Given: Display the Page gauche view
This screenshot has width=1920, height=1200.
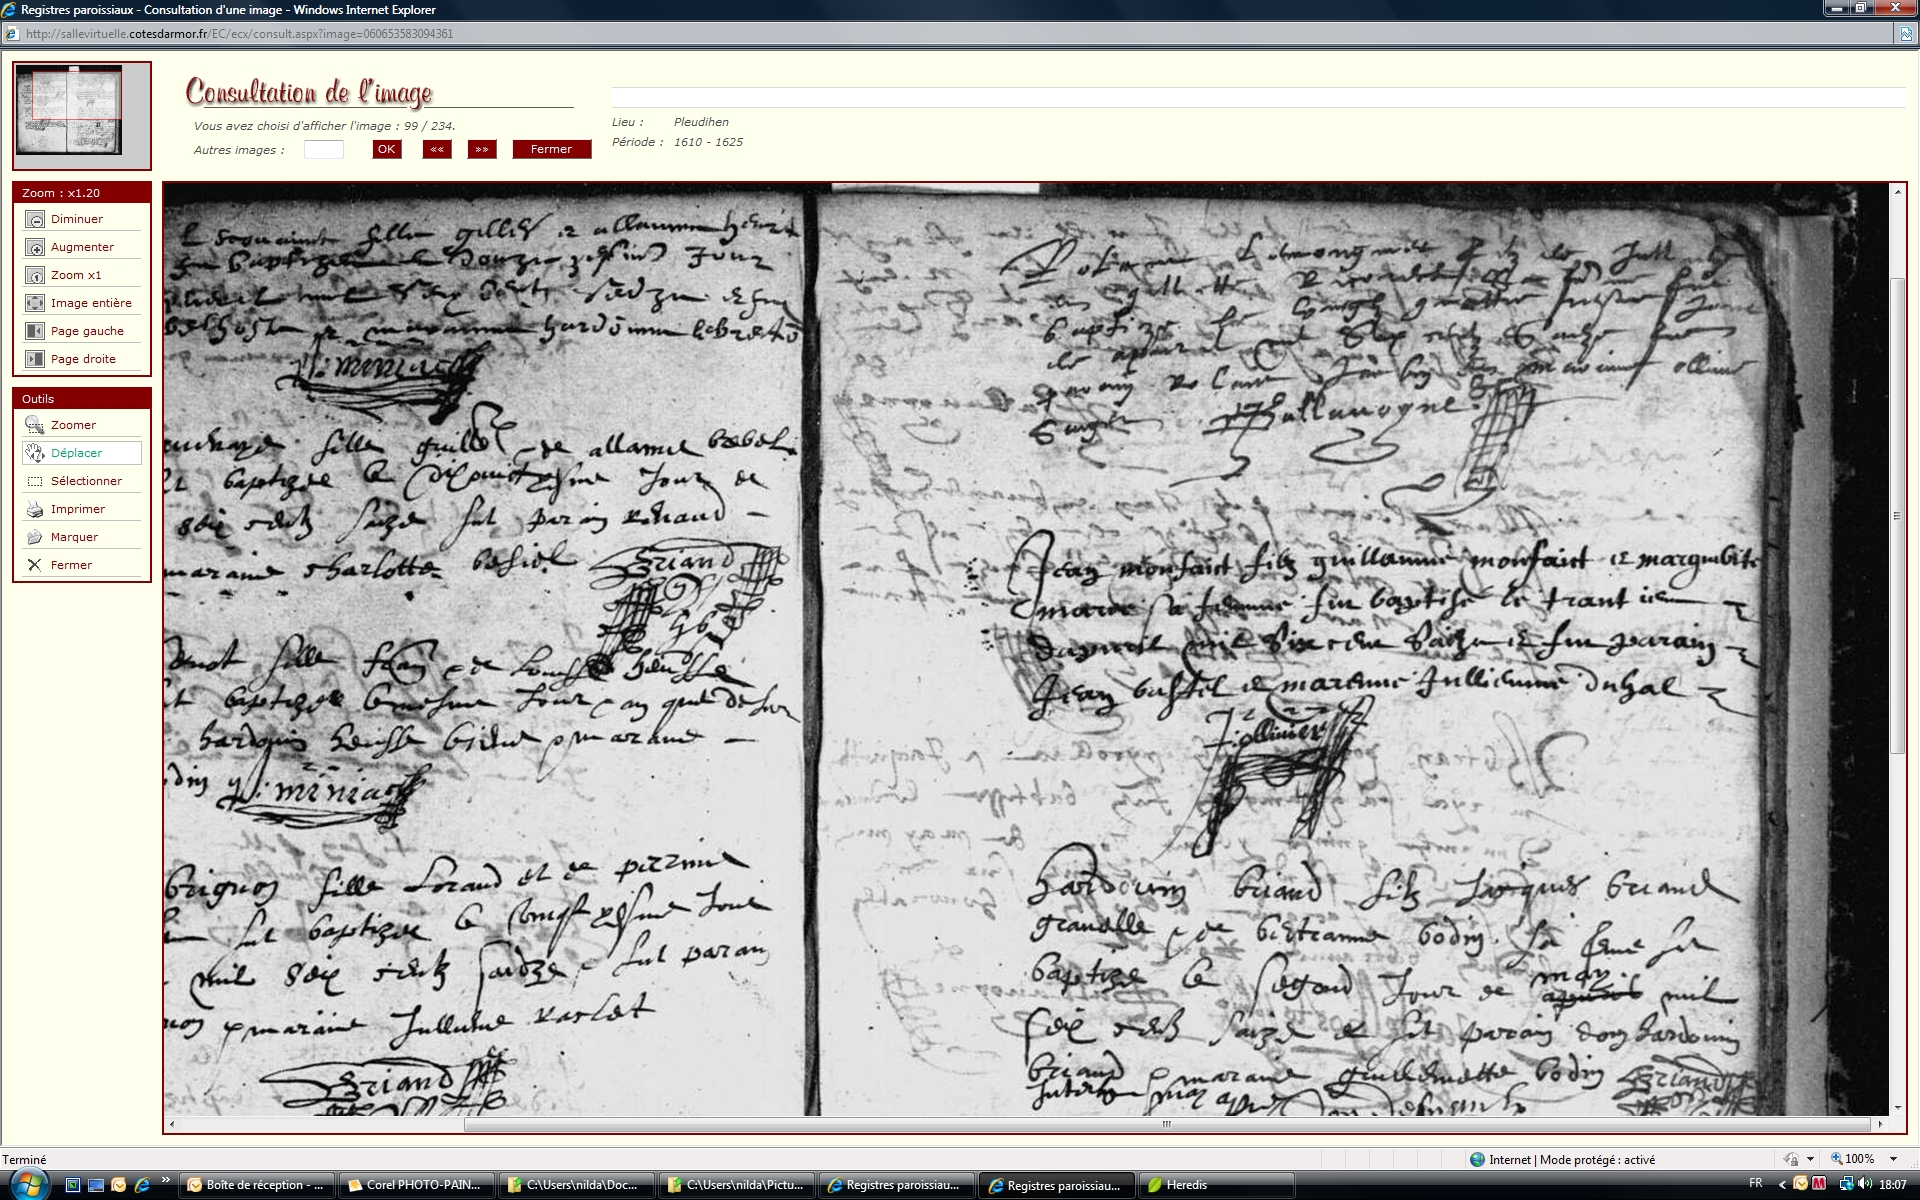Looking at the screenshot, I should coord(35,332).
